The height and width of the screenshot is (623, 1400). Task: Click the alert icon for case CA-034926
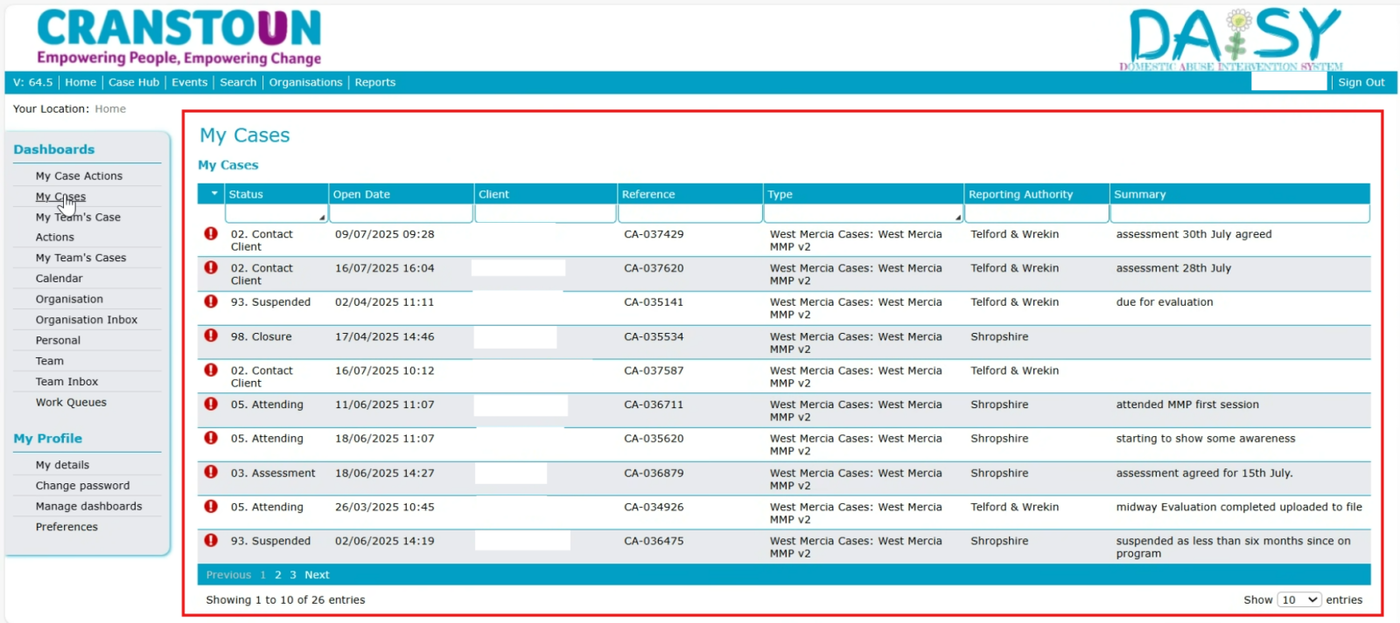[211, 506]
